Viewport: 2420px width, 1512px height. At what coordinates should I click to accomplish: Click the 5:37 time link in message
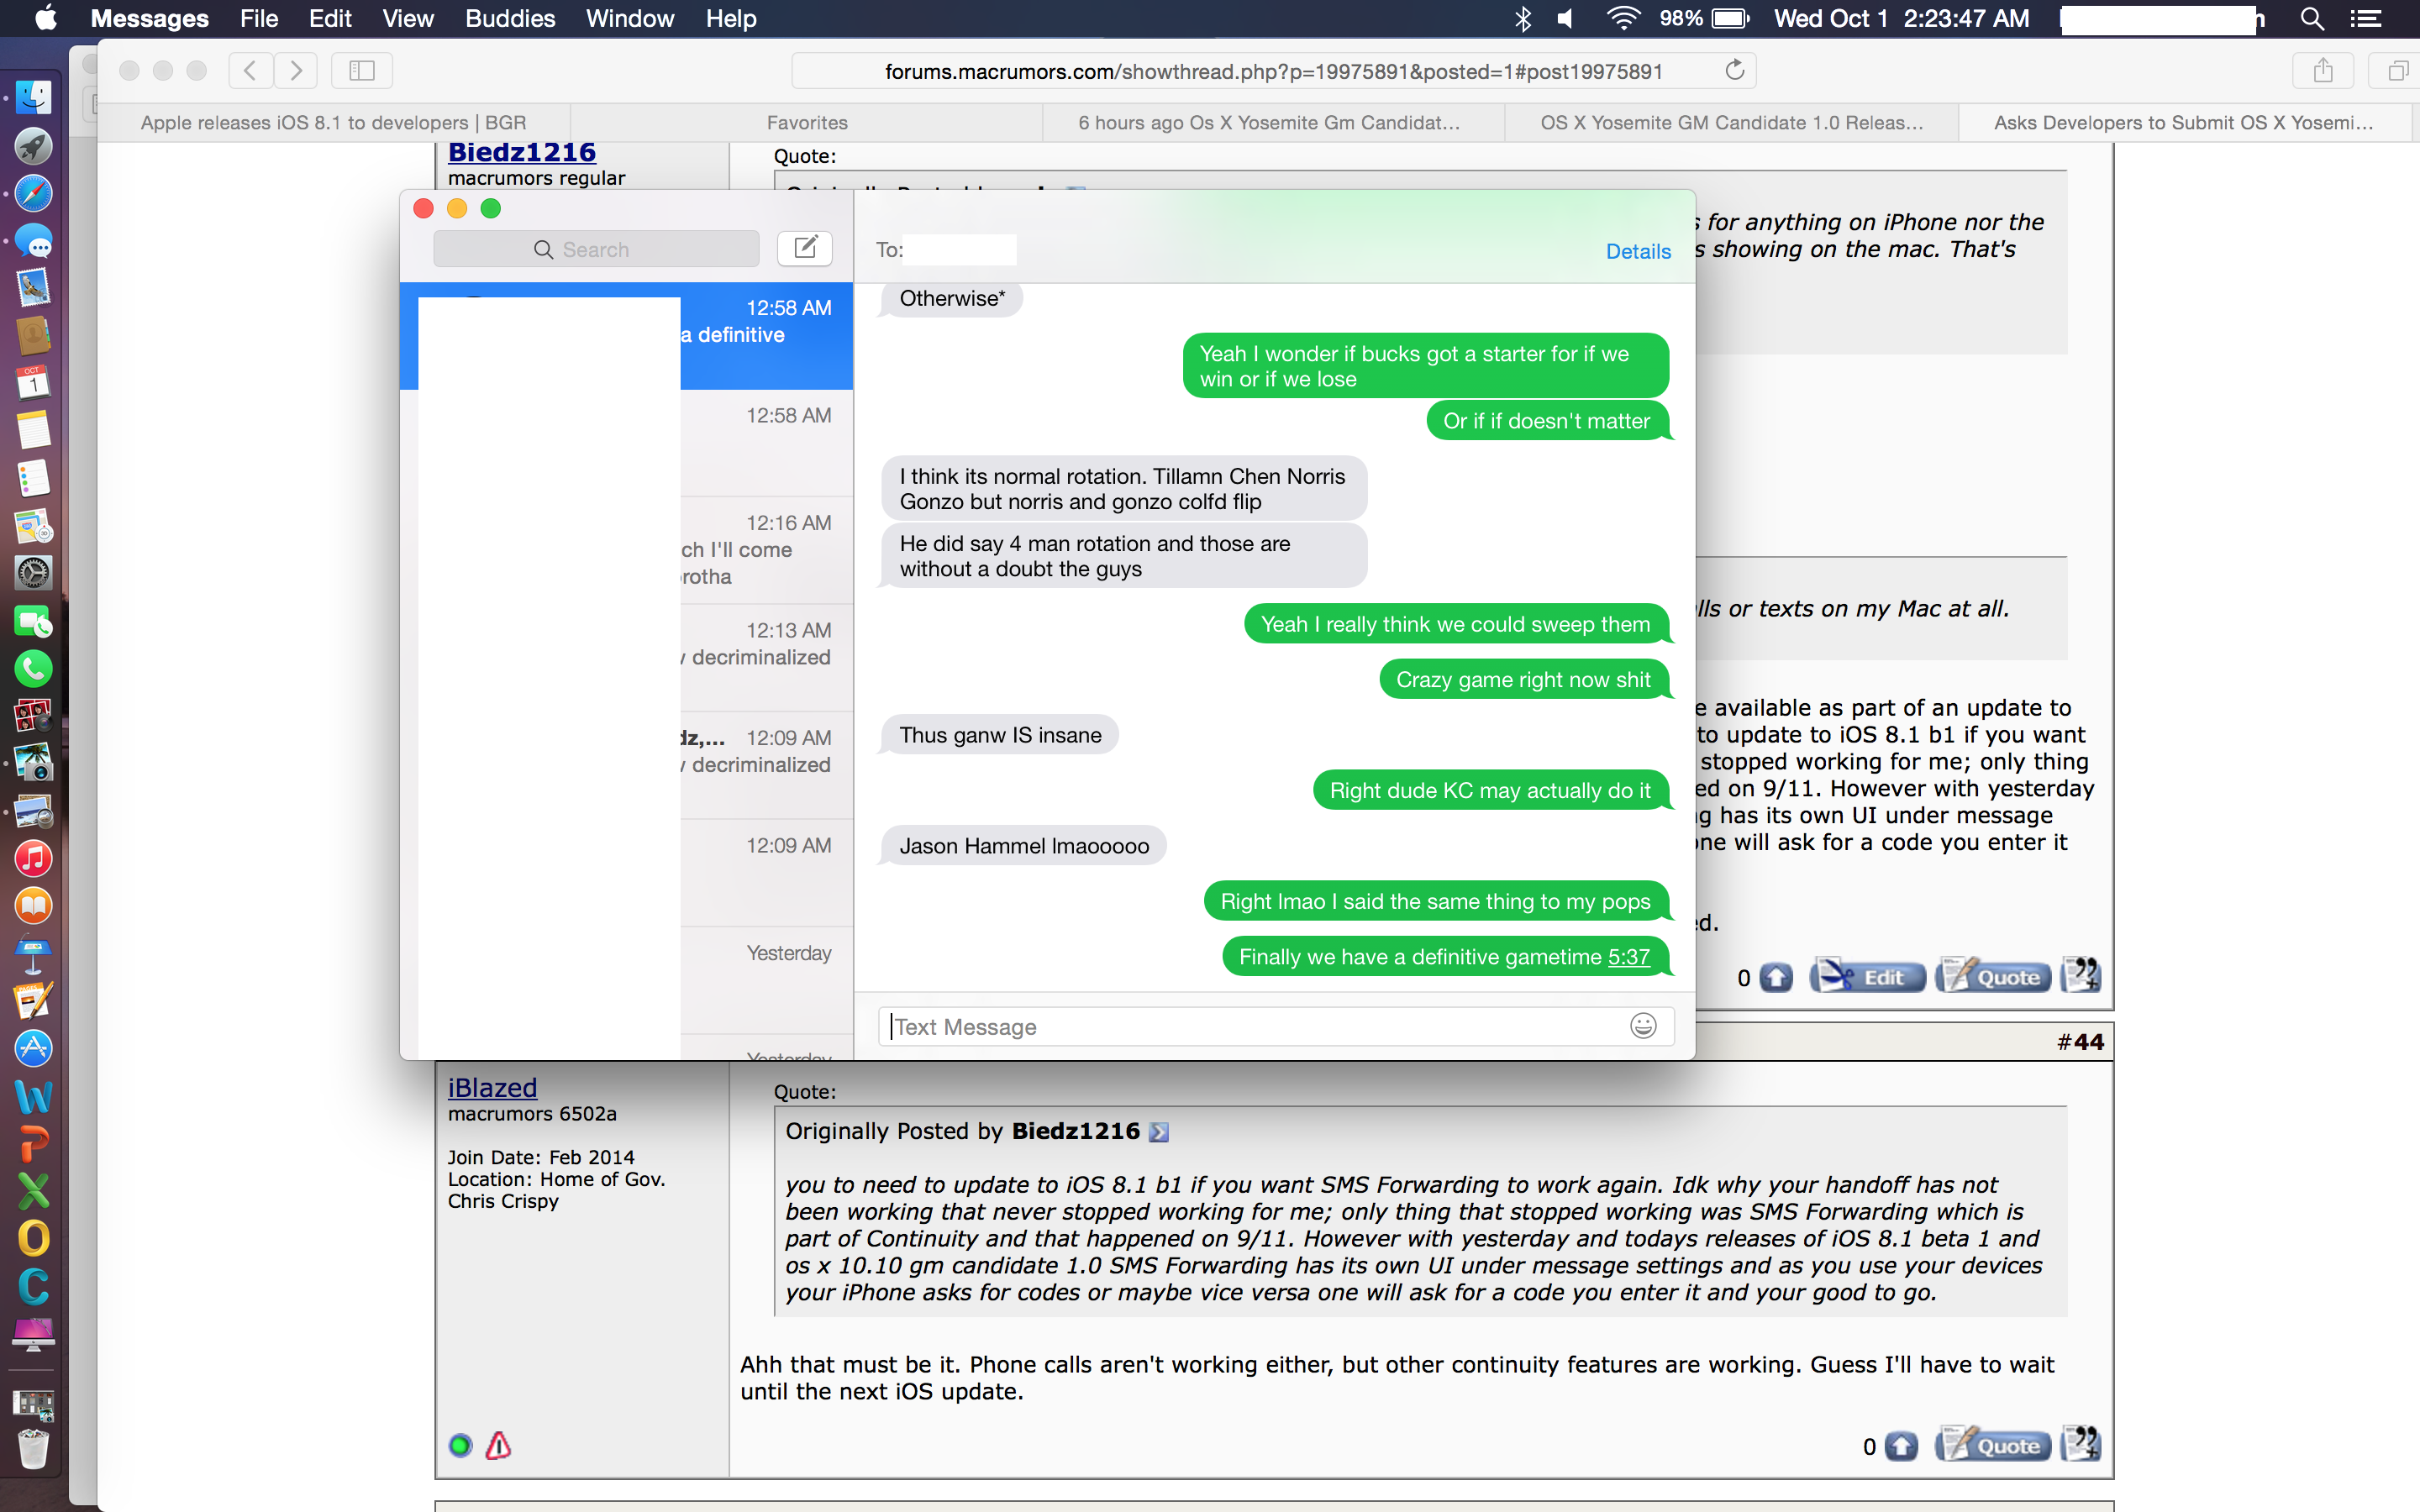[1629, 957]
